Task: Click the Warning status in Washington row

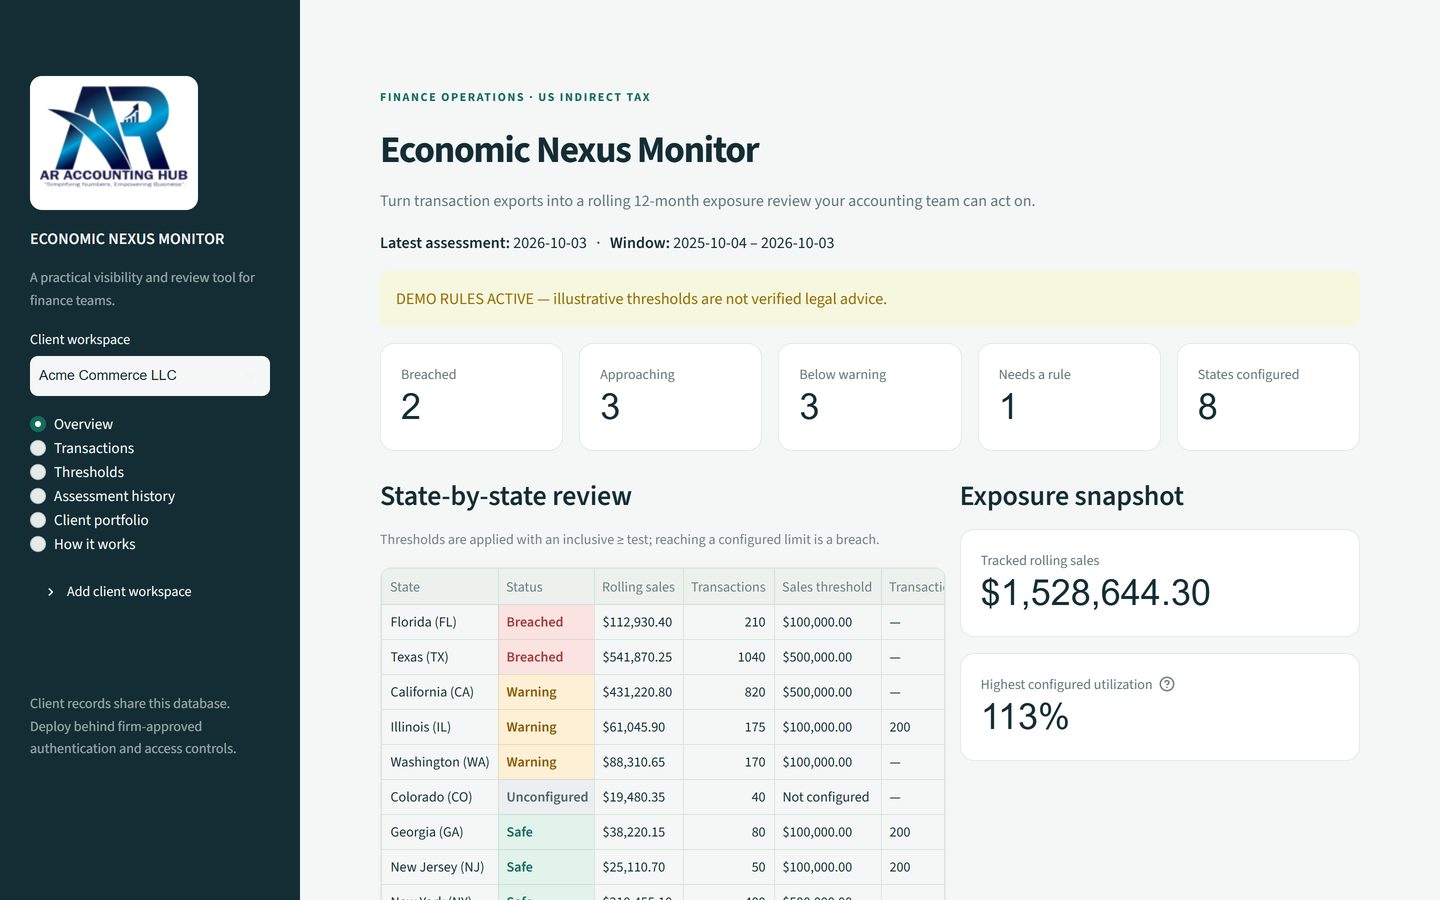Action: 546,762
